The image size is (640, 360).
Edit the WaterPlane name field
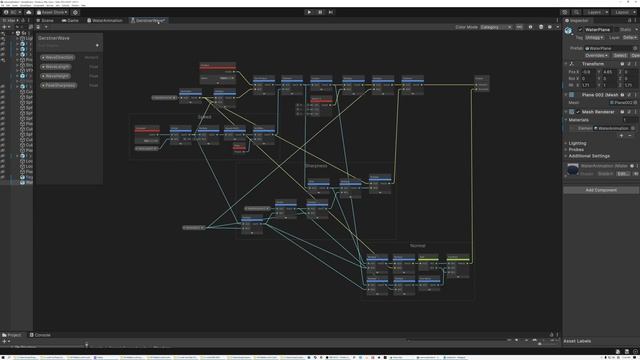click(x=600, y=30)
